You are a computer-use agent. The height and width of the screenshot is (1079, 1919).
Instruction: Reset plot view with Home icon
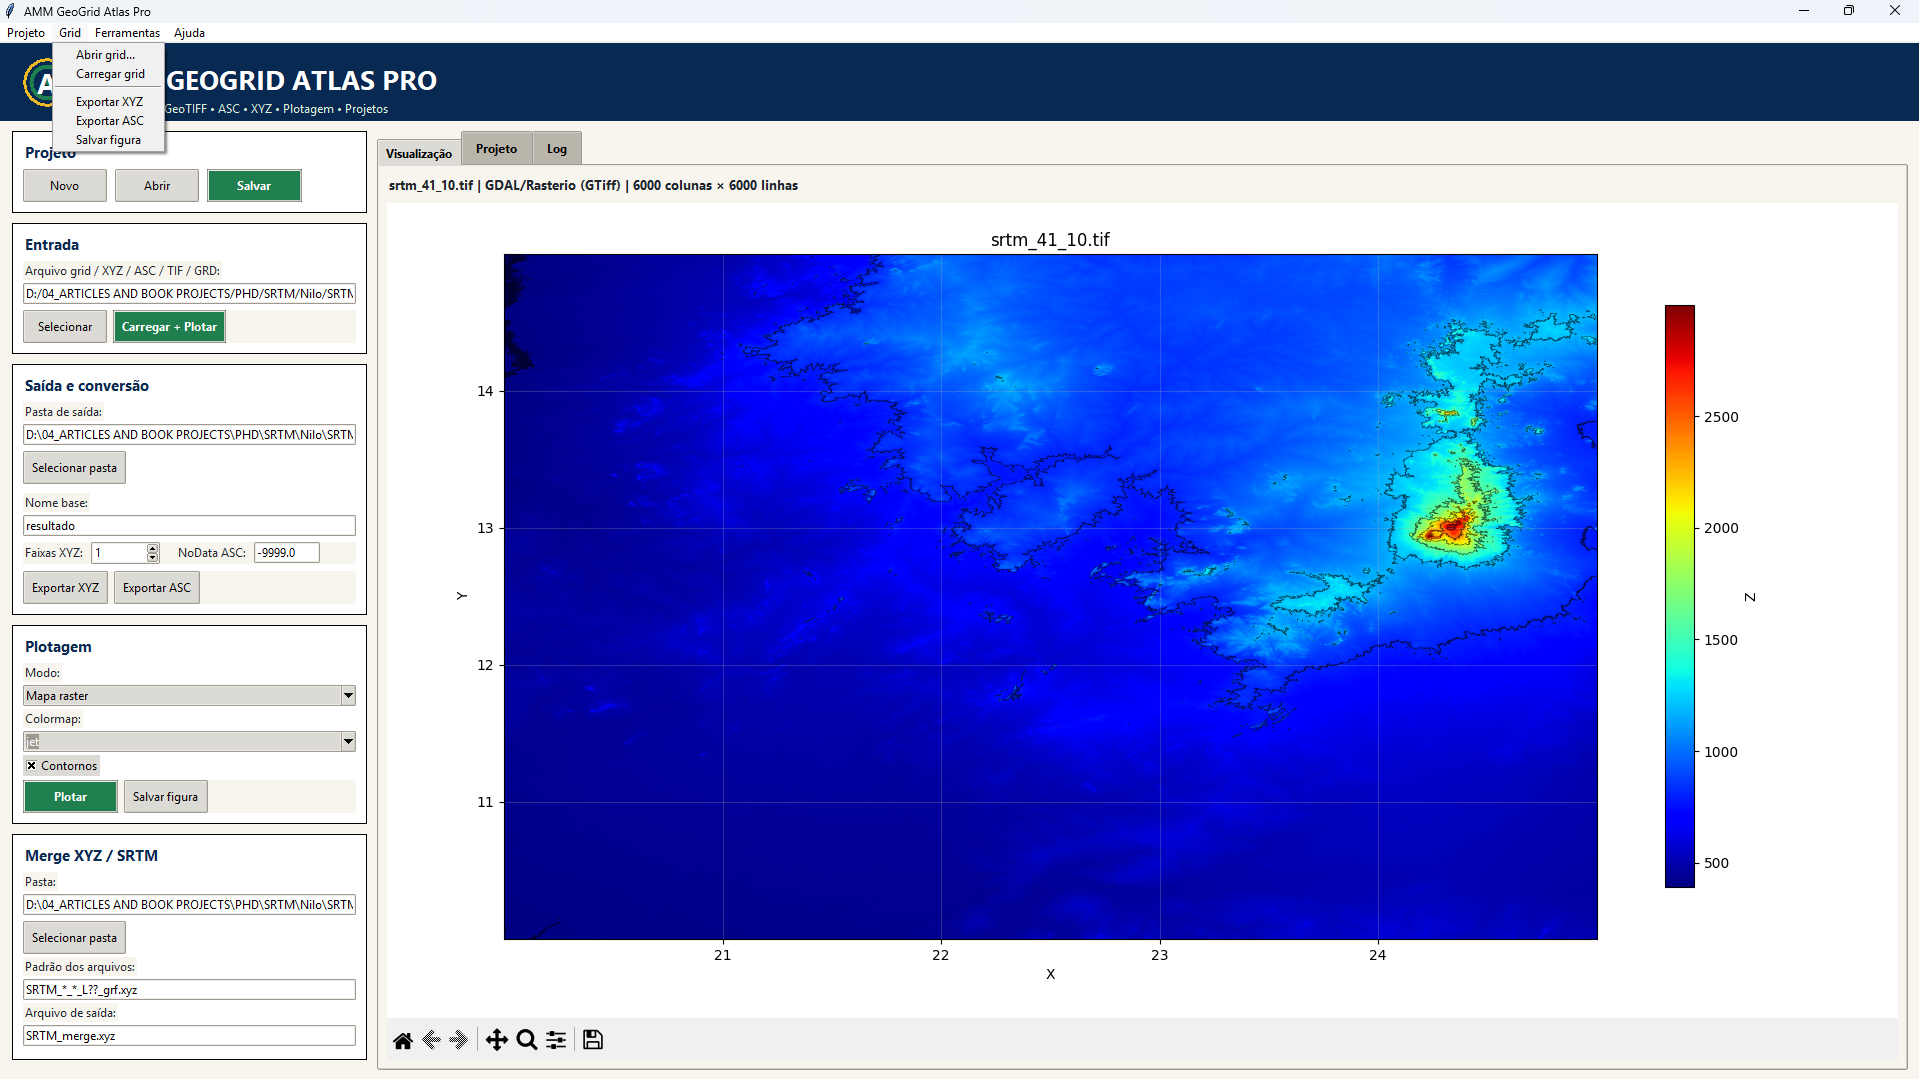pyautogui.click(x=403, y=1040)
